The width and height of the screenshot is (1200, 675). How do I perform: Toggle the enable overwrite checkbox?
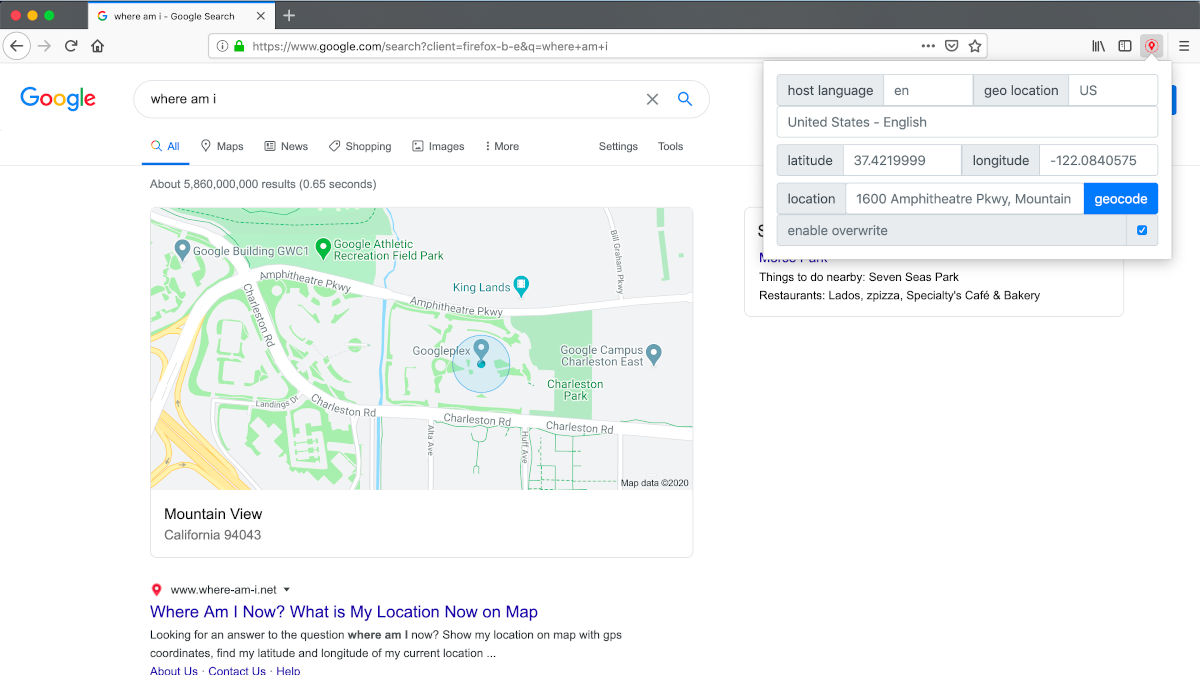click(x=1142, y=231)
